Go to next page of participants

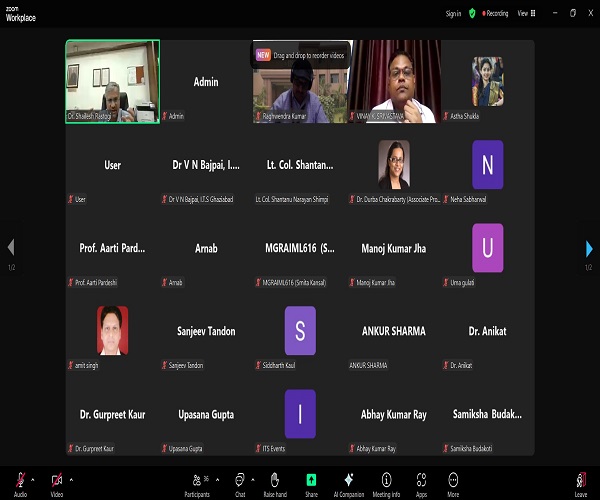pos(589,249)
